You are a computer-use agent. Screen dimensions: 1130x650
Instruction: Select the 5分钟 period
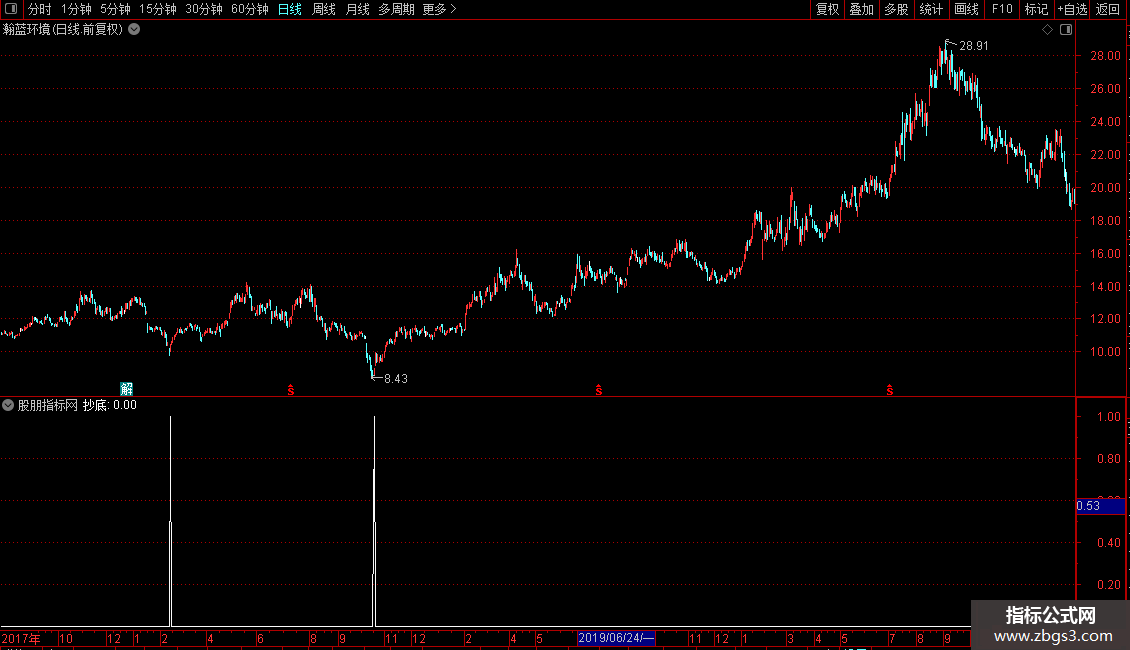click(115, 9)
